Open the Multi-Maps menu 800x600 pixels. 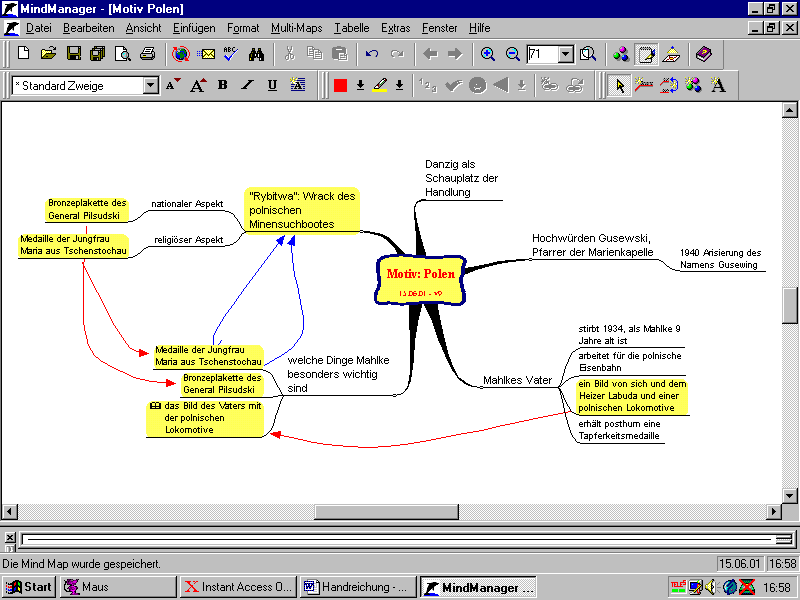click(294, 28)
